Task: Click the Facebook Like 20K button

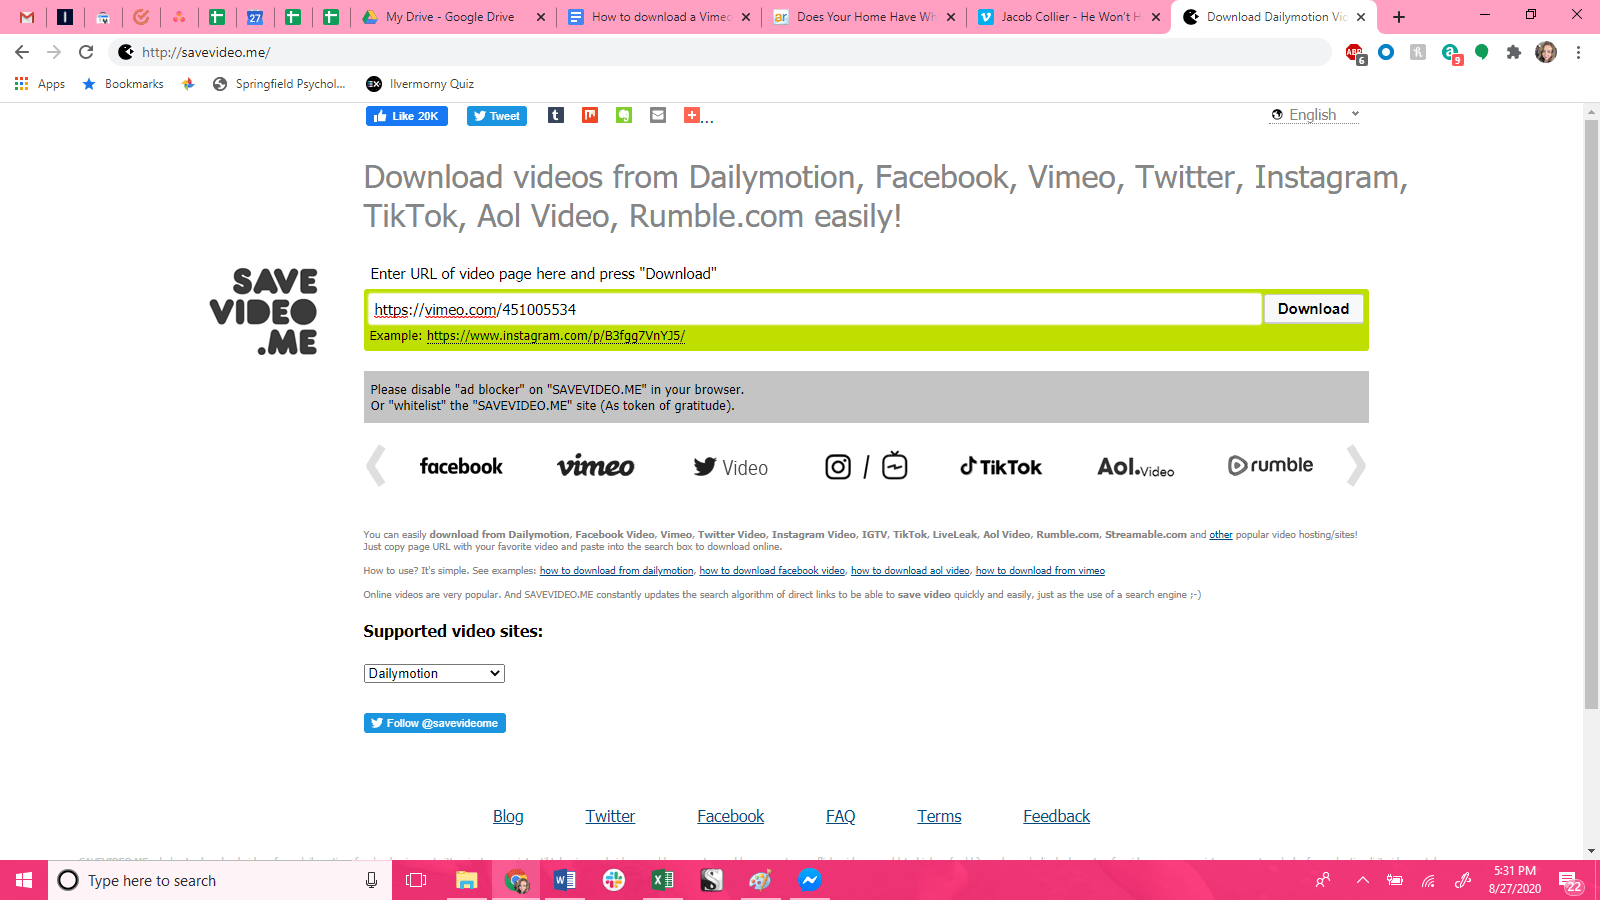Action: (x=407, y=116)
